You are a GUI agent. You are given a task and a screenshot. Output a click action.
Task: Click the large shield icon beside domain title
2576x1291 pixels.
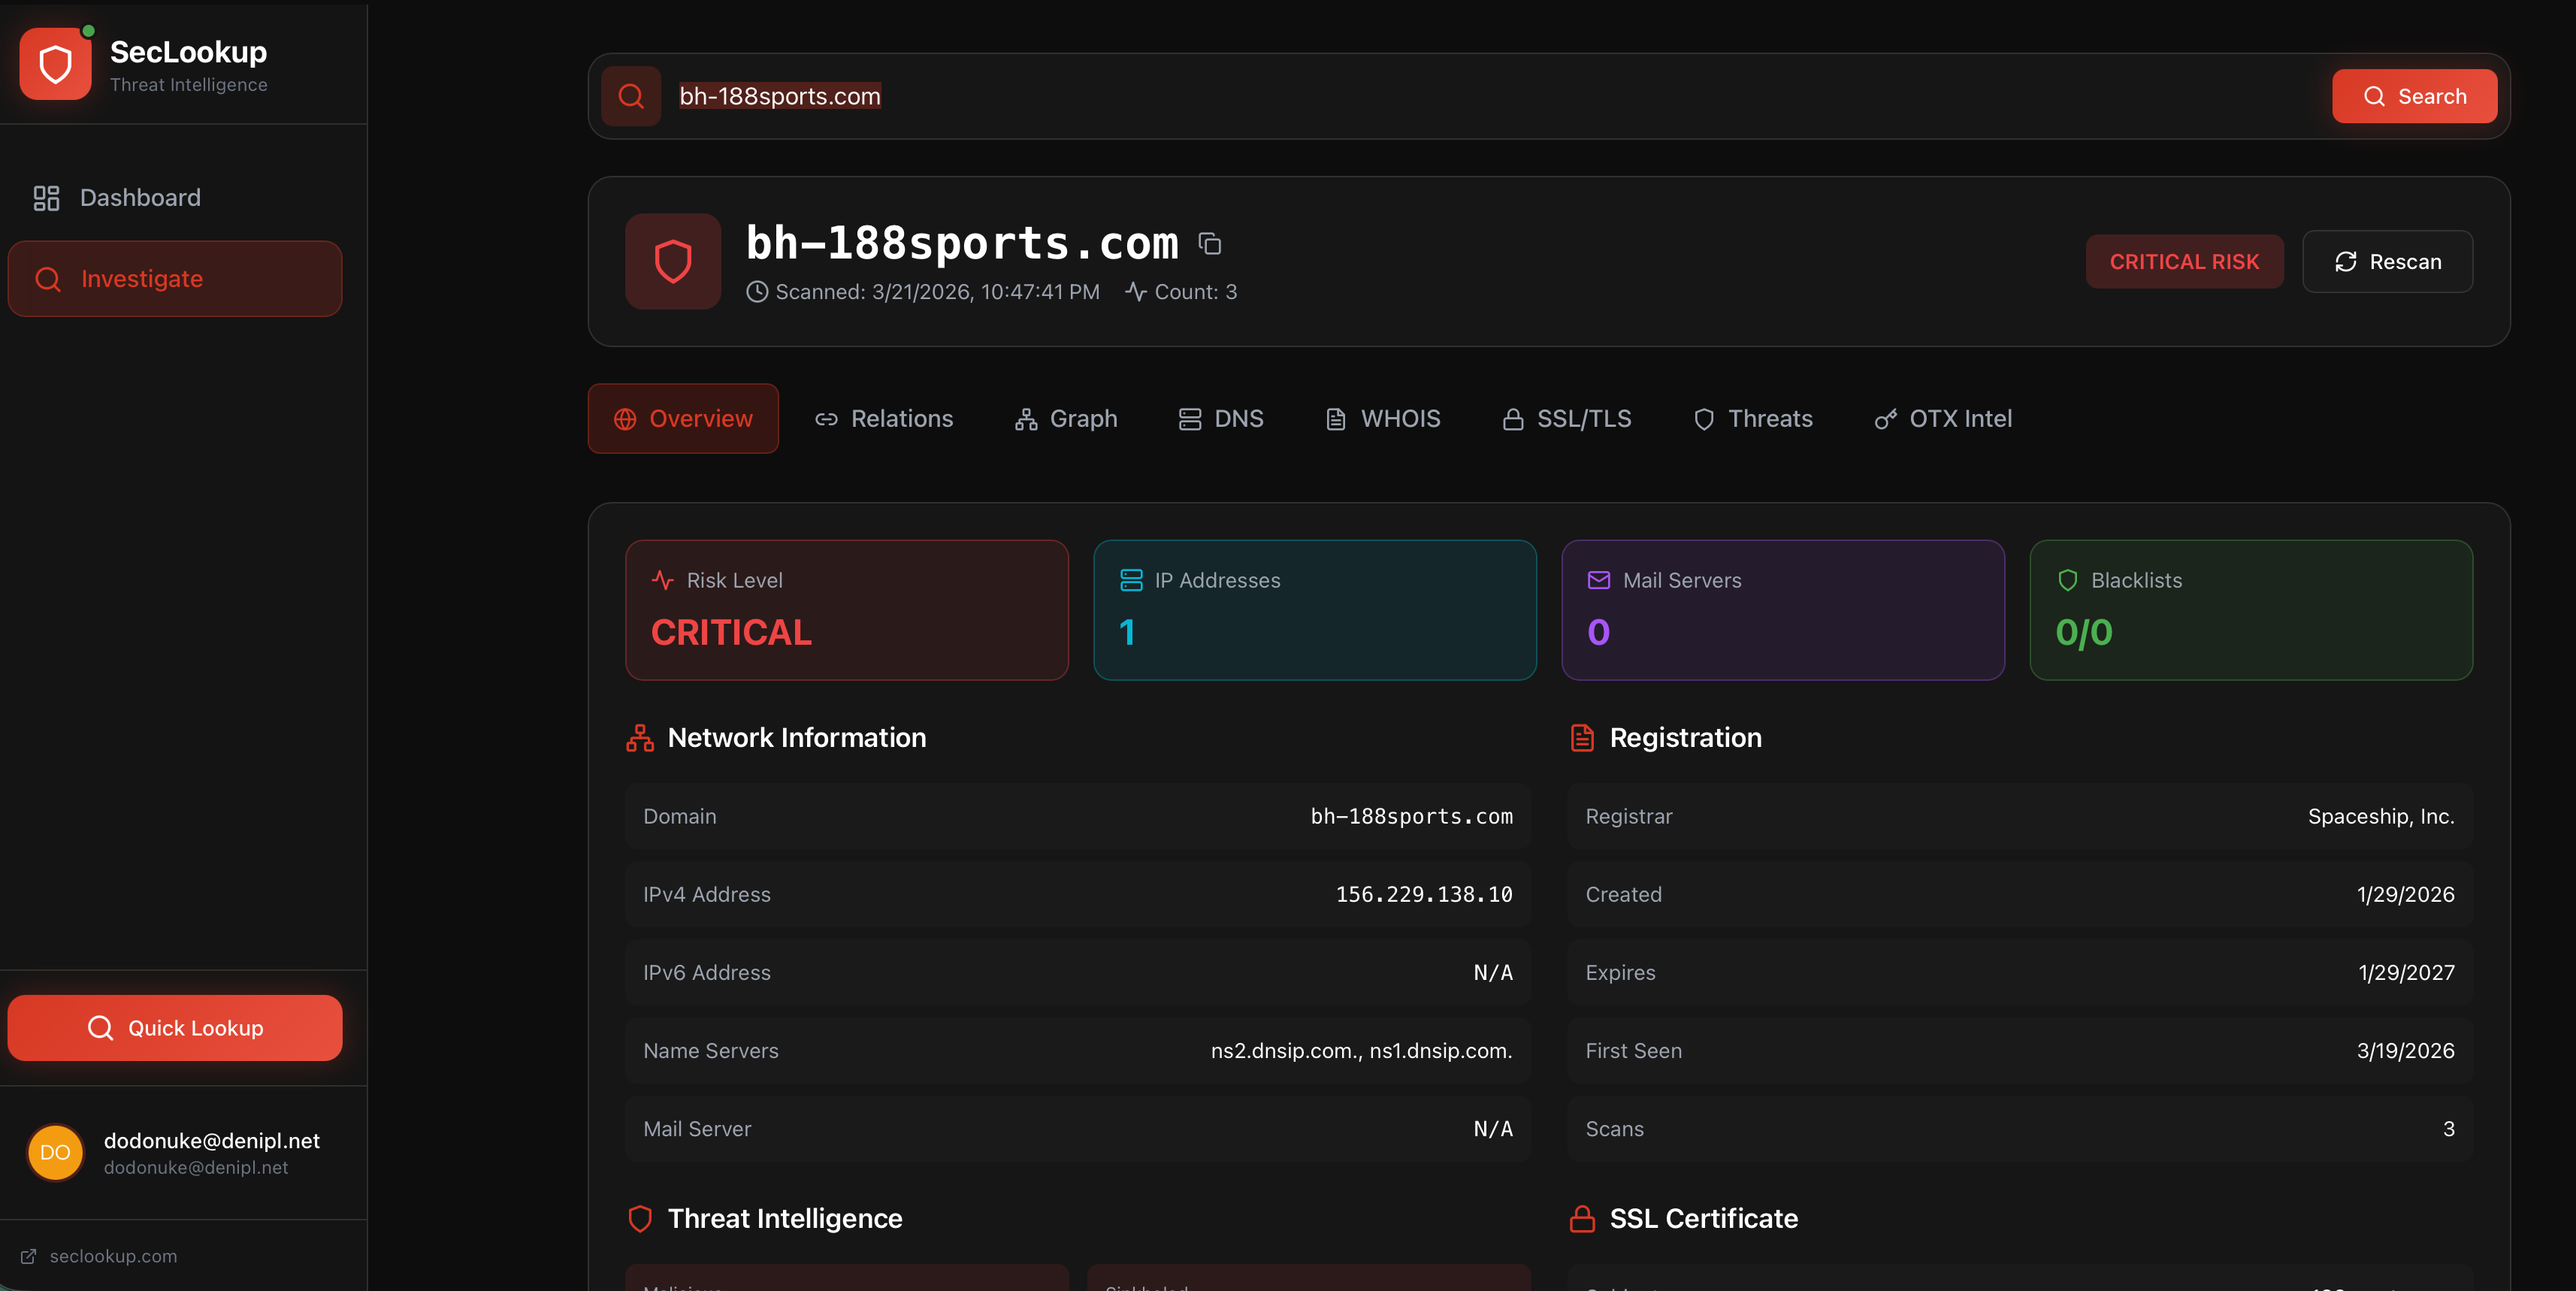(673, 261)
